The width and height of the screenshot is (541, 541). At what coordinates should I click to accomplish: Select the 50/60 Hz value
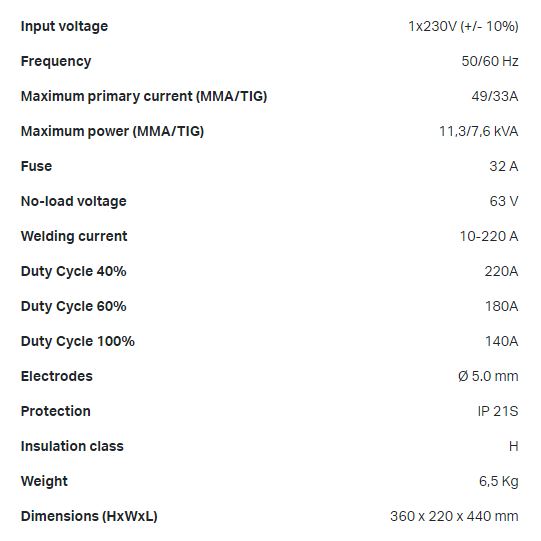(490, 61)
